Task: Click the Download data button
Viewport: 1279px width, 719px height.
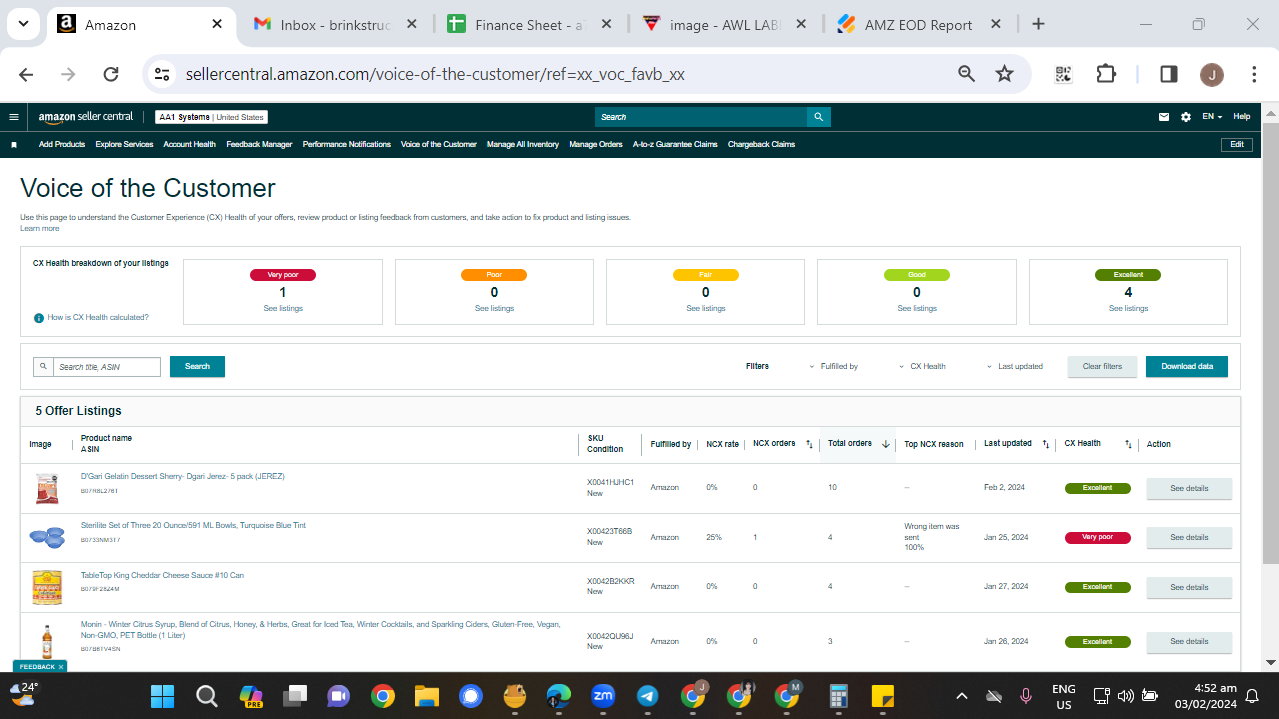Action: [1187, 367]
